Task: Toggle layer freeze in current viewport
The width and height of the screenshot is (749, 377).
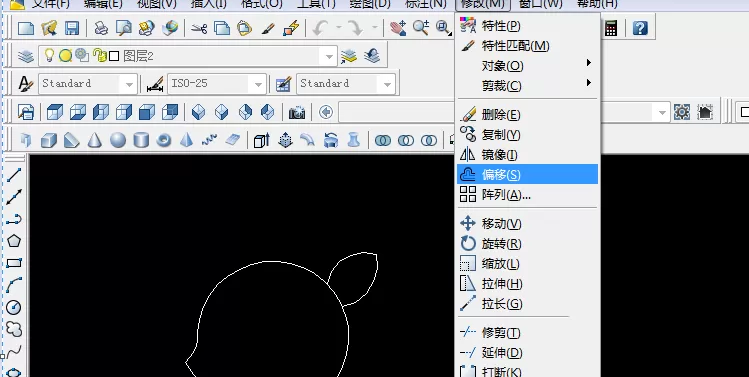Action: pos(82,55)
